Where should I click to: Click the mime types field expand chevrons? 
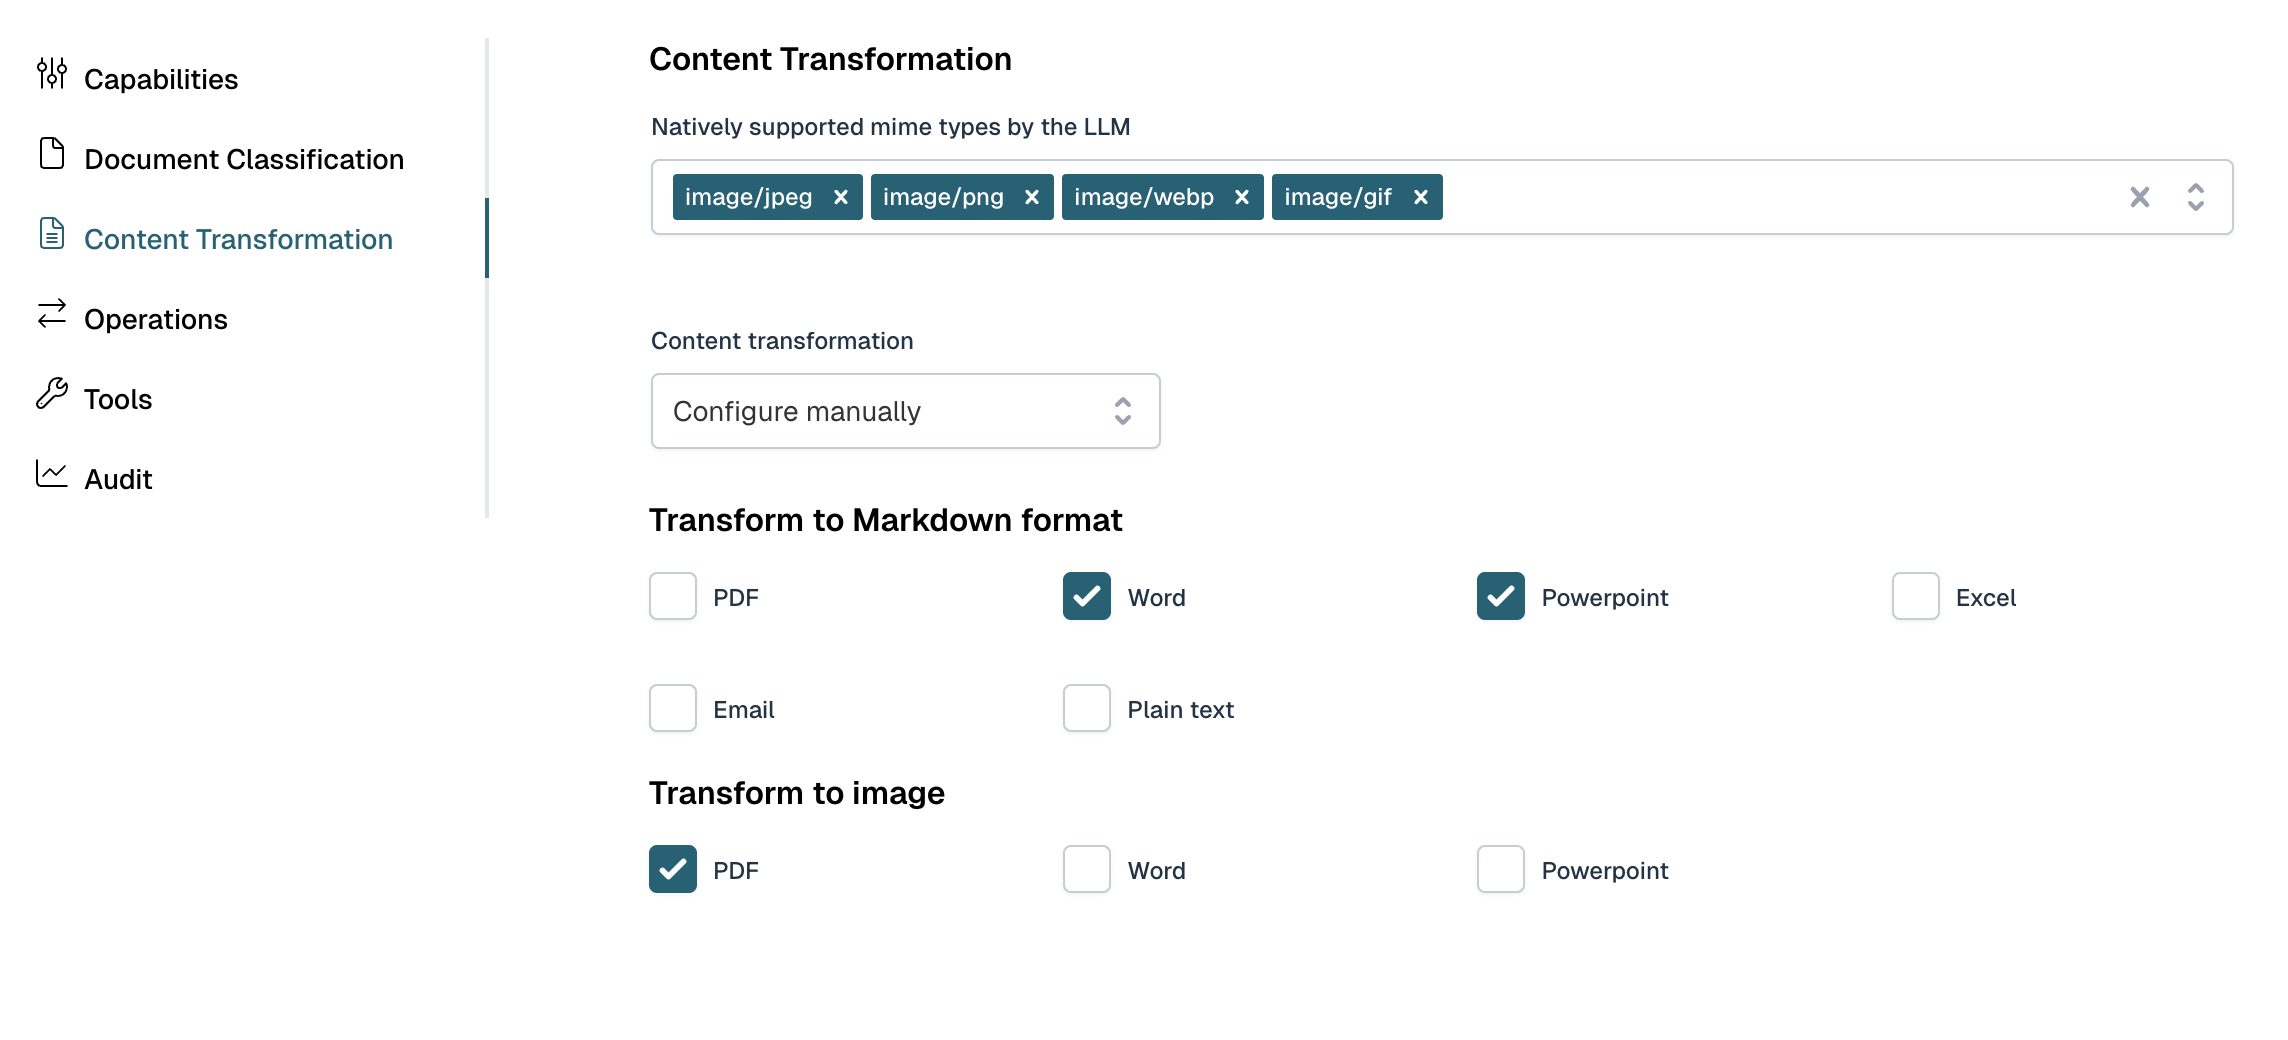(x=2195, y=197)
